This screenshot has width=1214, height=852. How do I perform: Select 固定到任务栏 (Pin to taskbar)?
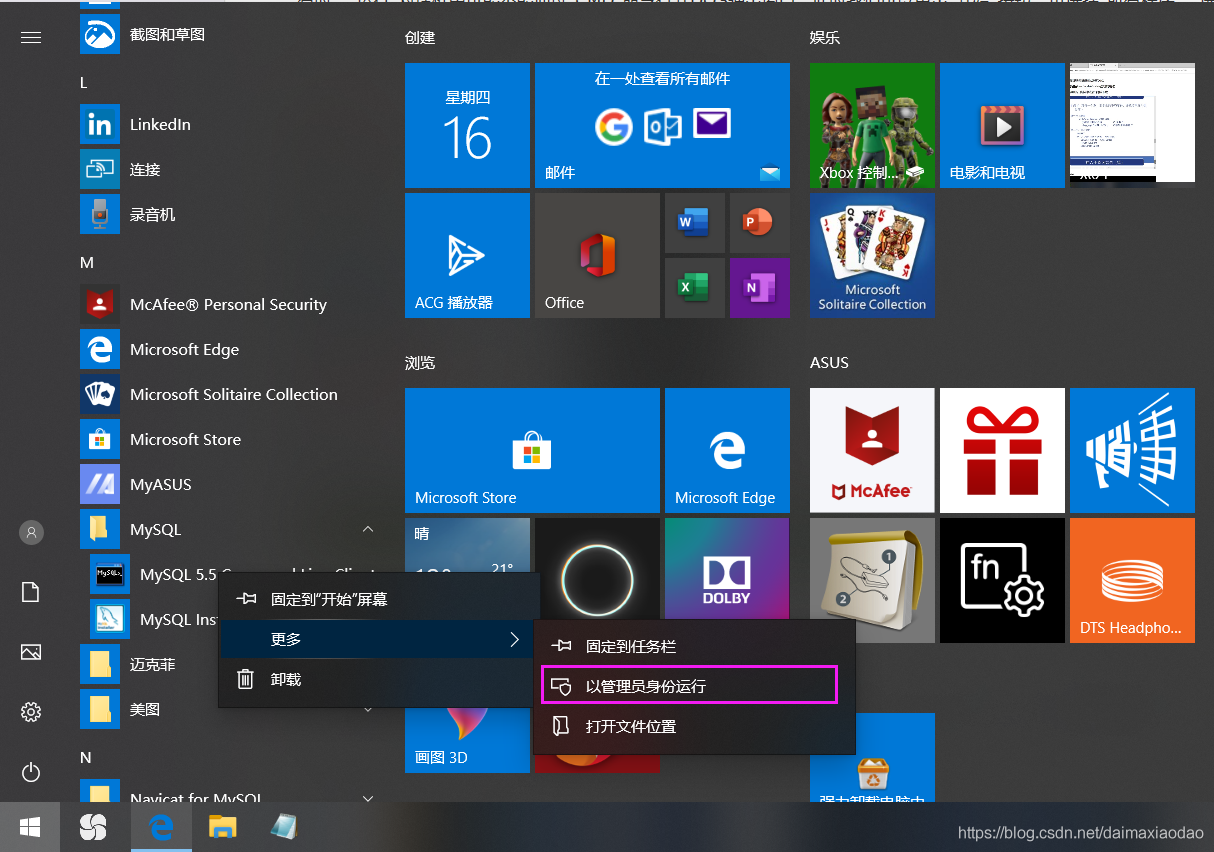pos(695,647)
